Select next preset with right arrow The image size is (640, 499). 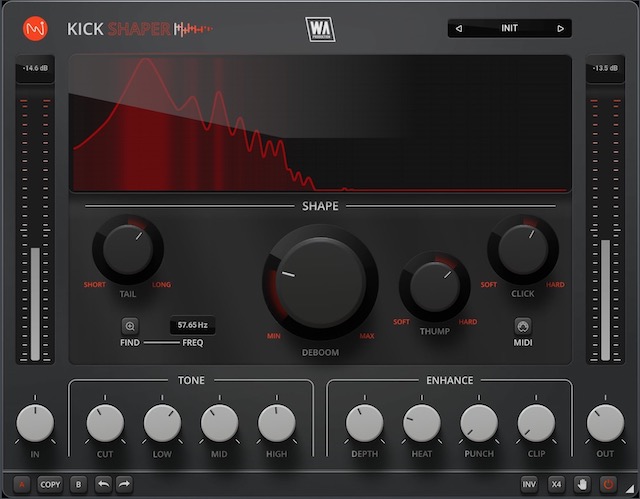(560, 28)
